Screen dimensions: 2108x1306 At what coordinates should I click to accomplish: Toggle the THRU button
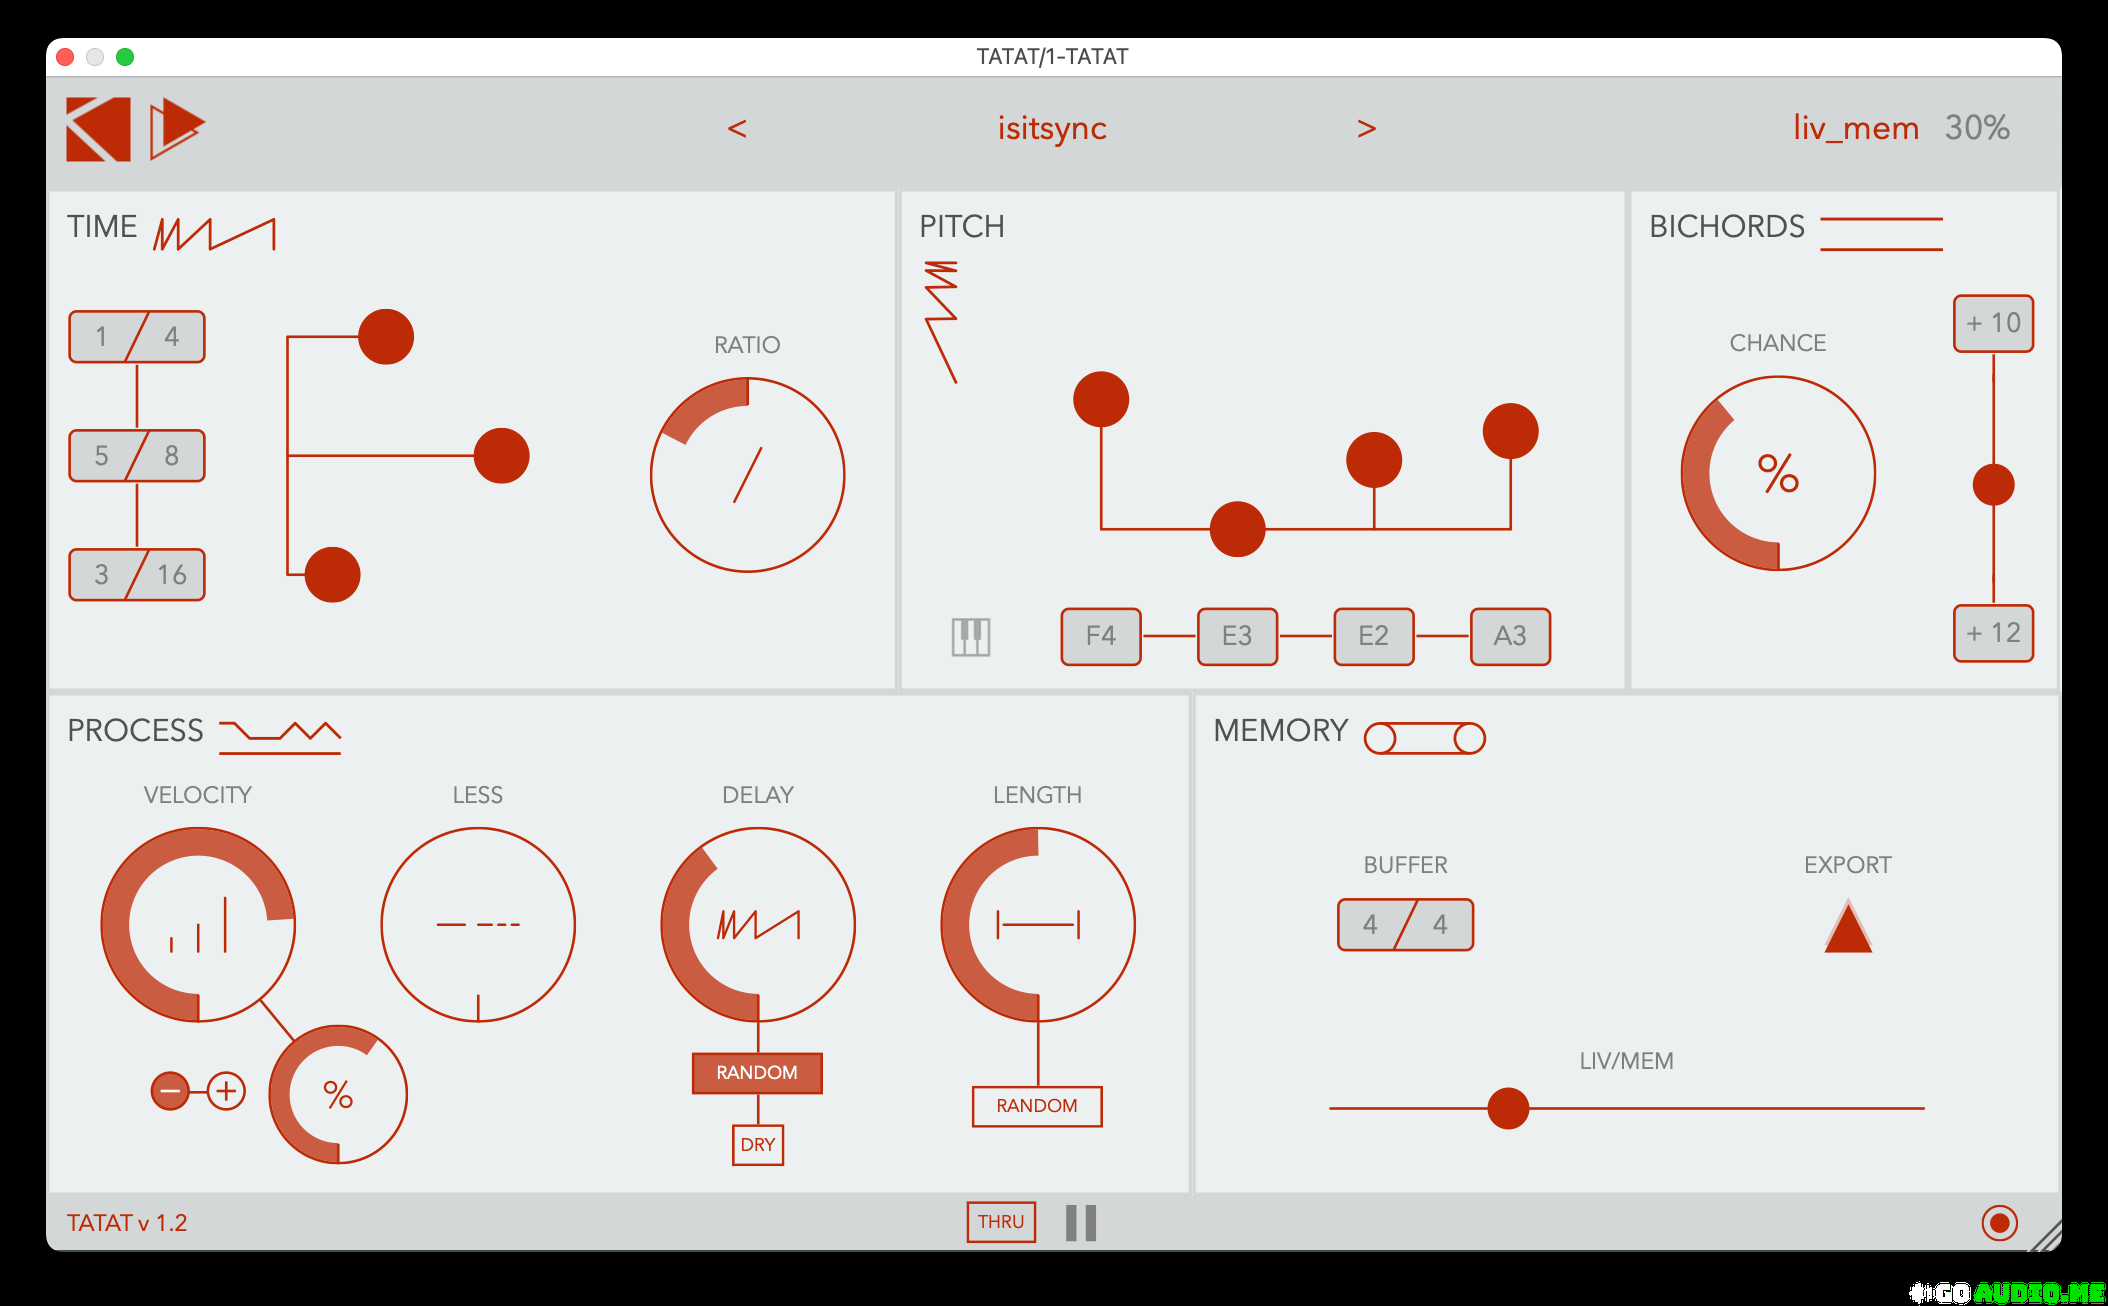pyautogui.click(x=1001, y=1222)
